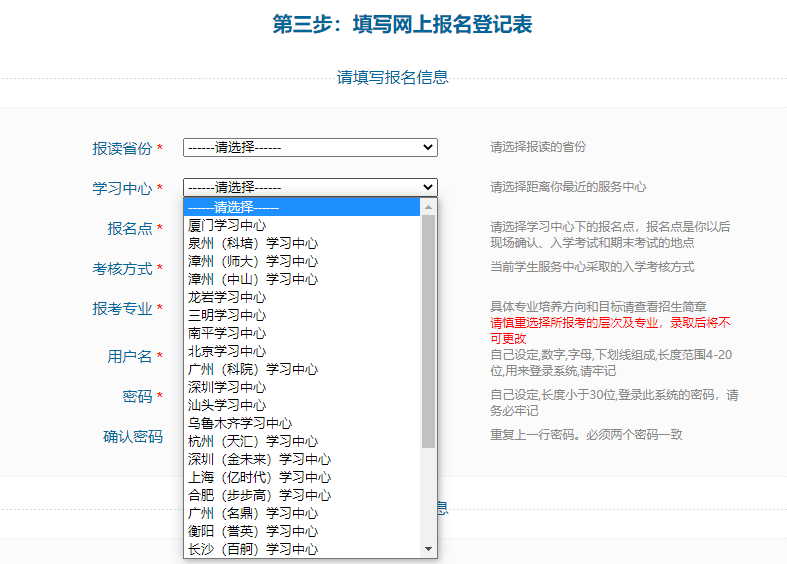Click the section title 请填写报名信息

click(392, 77)
